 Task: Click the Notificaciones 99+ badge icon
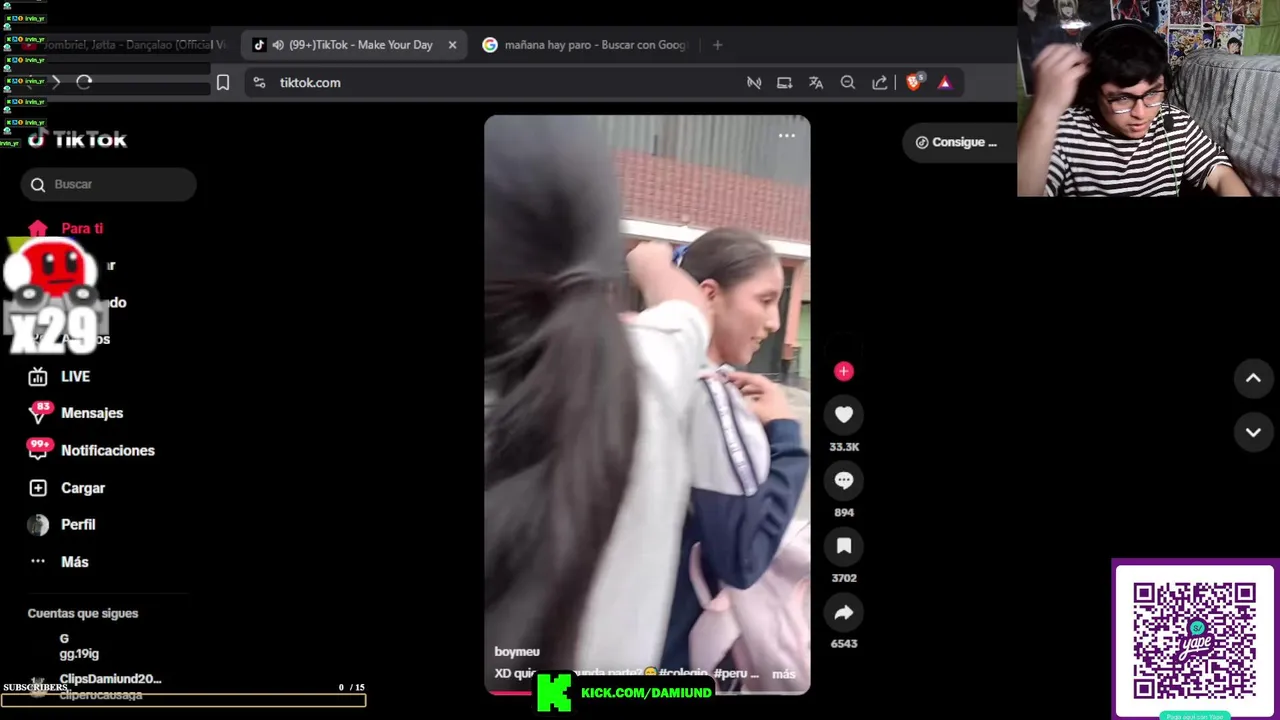(38, 450)
